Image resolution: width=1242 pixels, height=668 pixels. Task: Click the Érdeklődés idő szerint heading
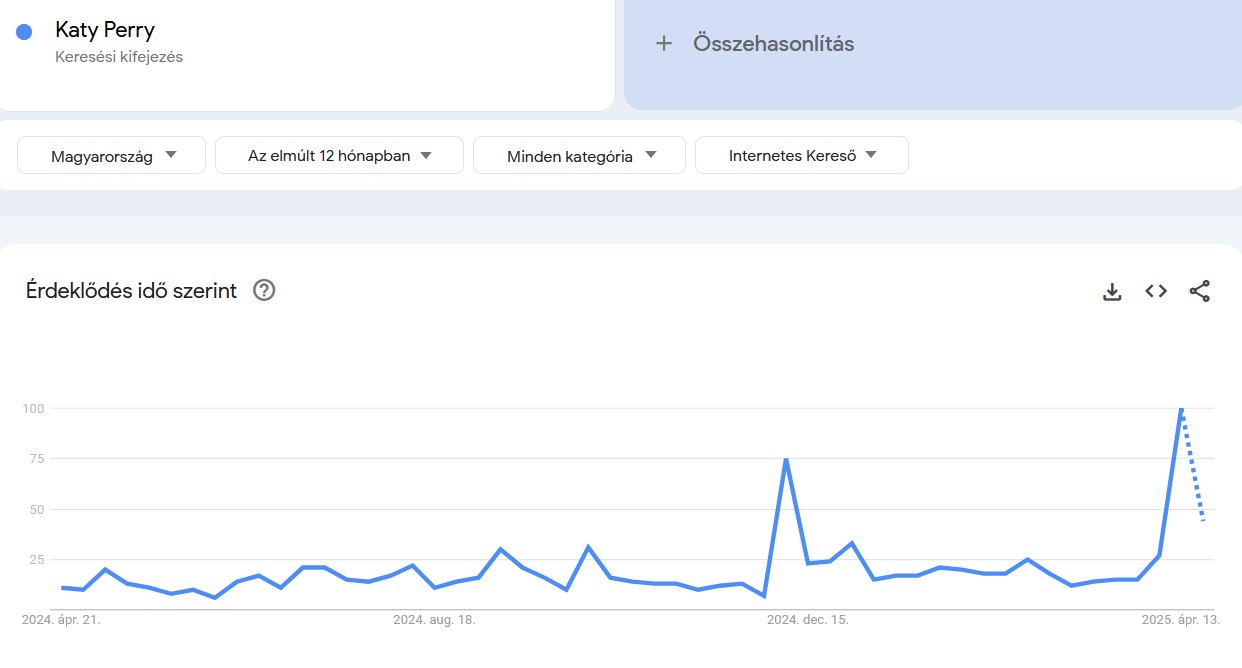[x=131, y=291]
